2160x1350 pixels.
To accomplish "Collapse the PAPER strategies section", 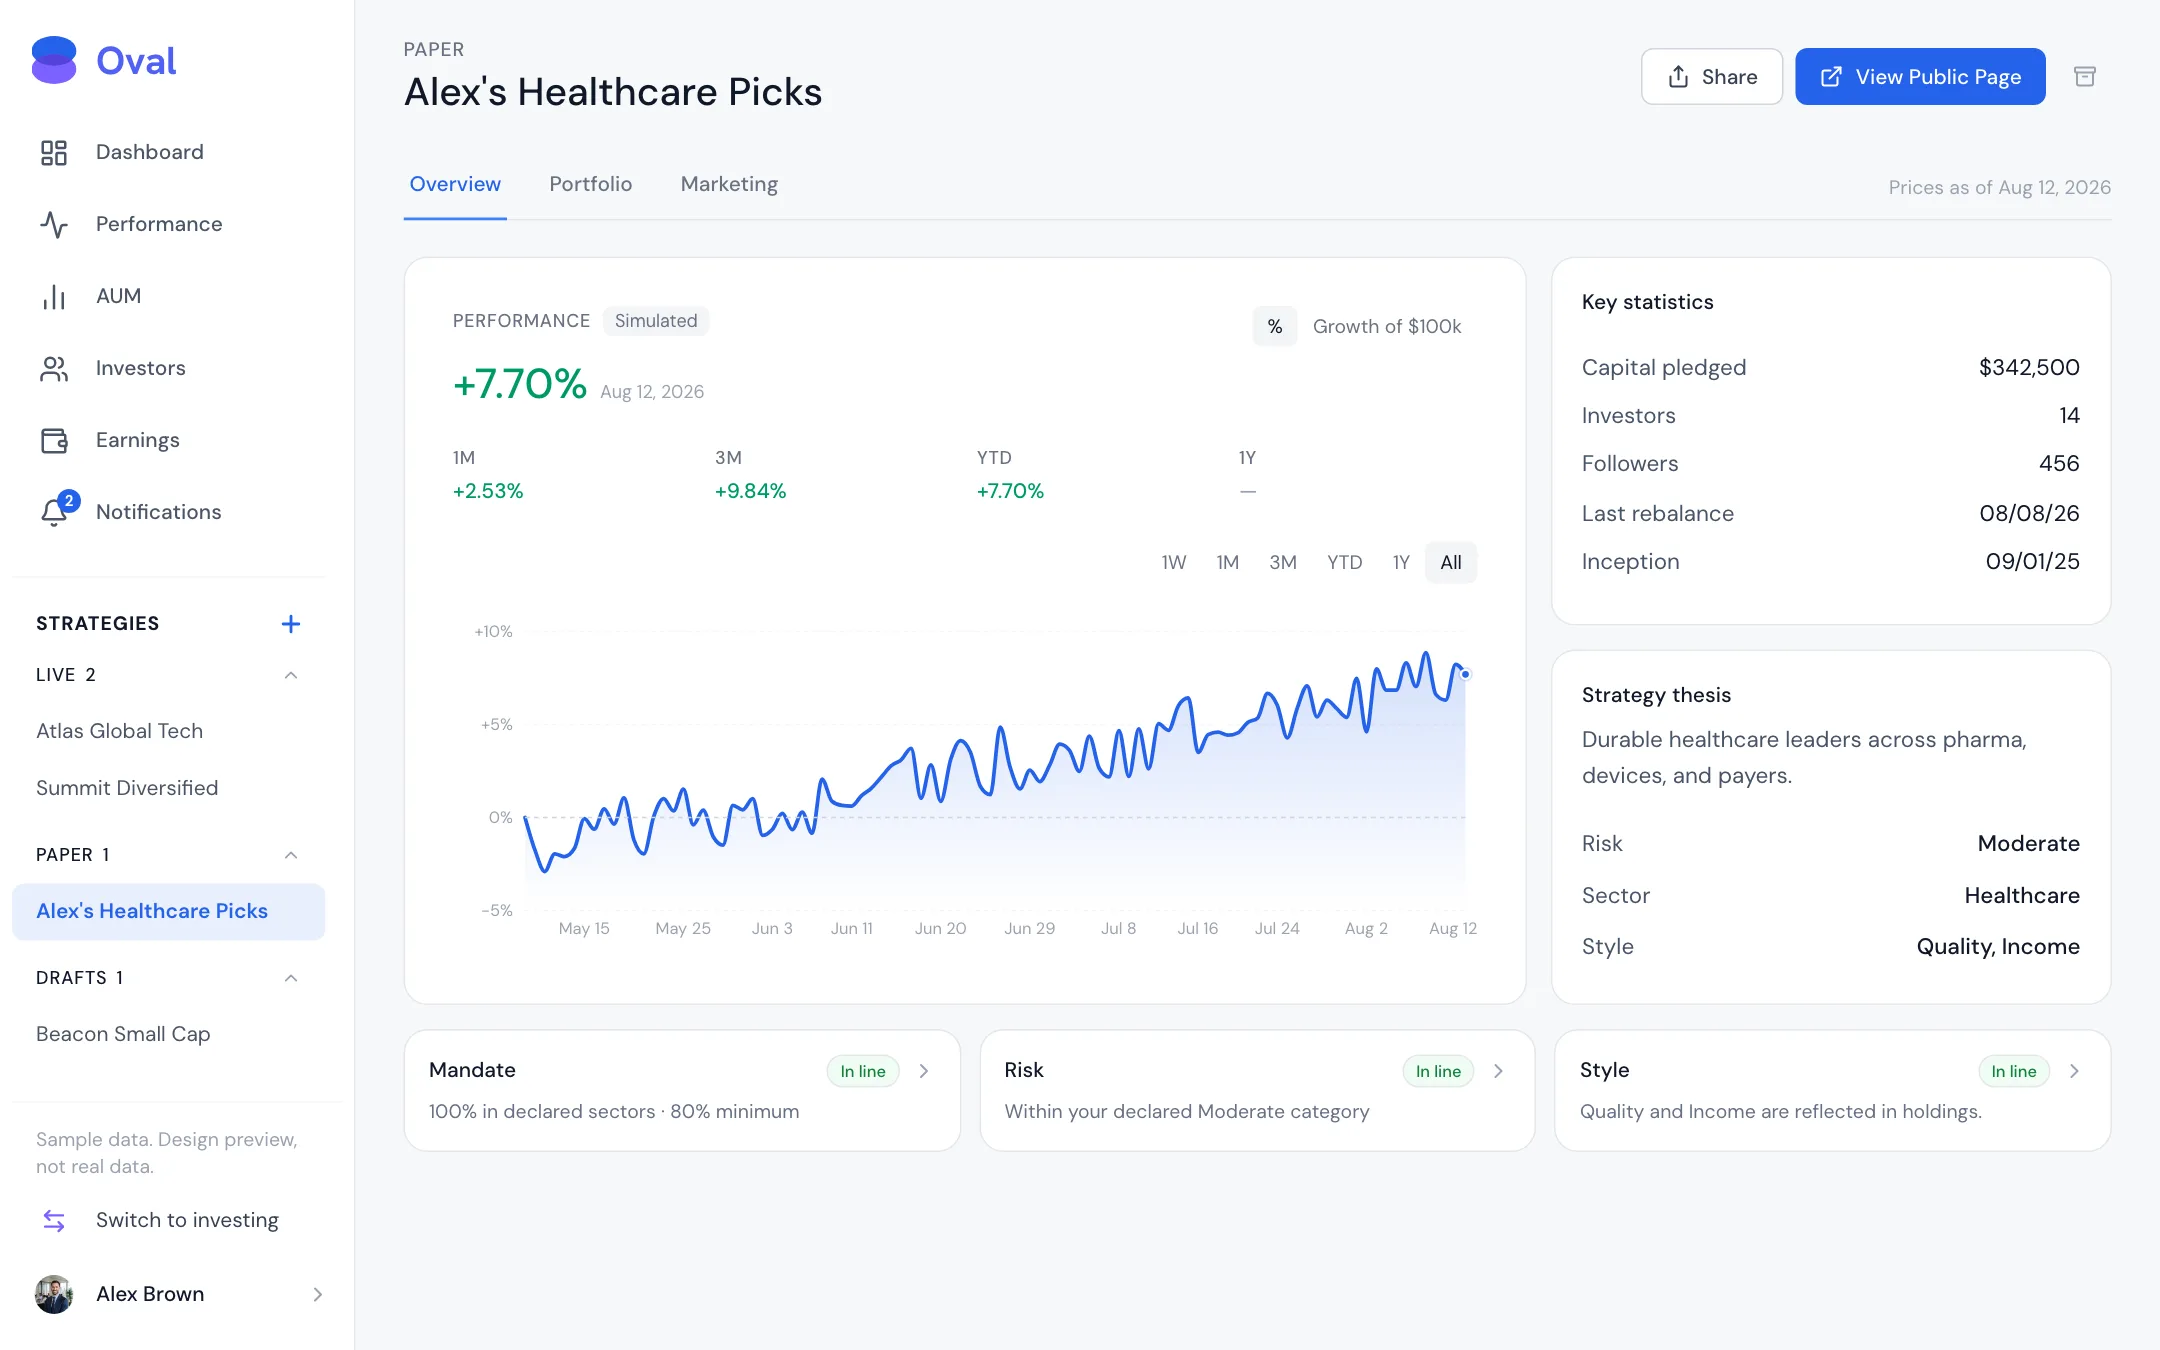I will pyautogui.click(x=291, y=855).
